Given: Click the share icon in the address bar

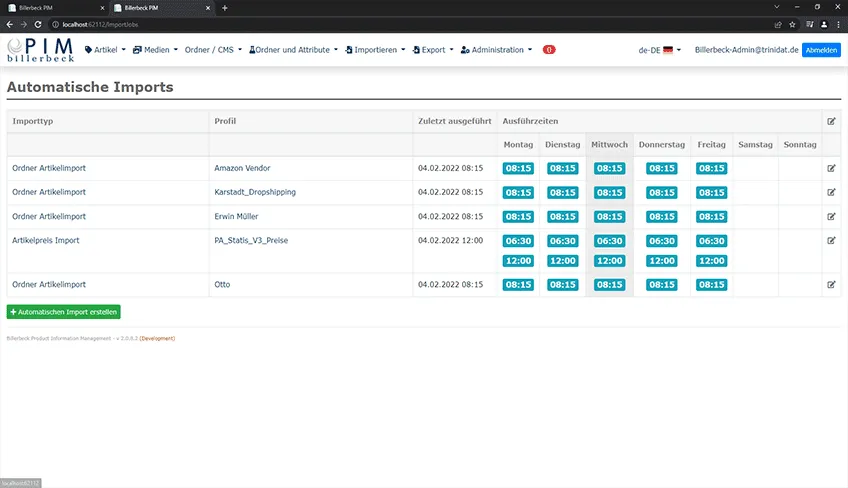Looking at the screenshot, I should (778, 24).
